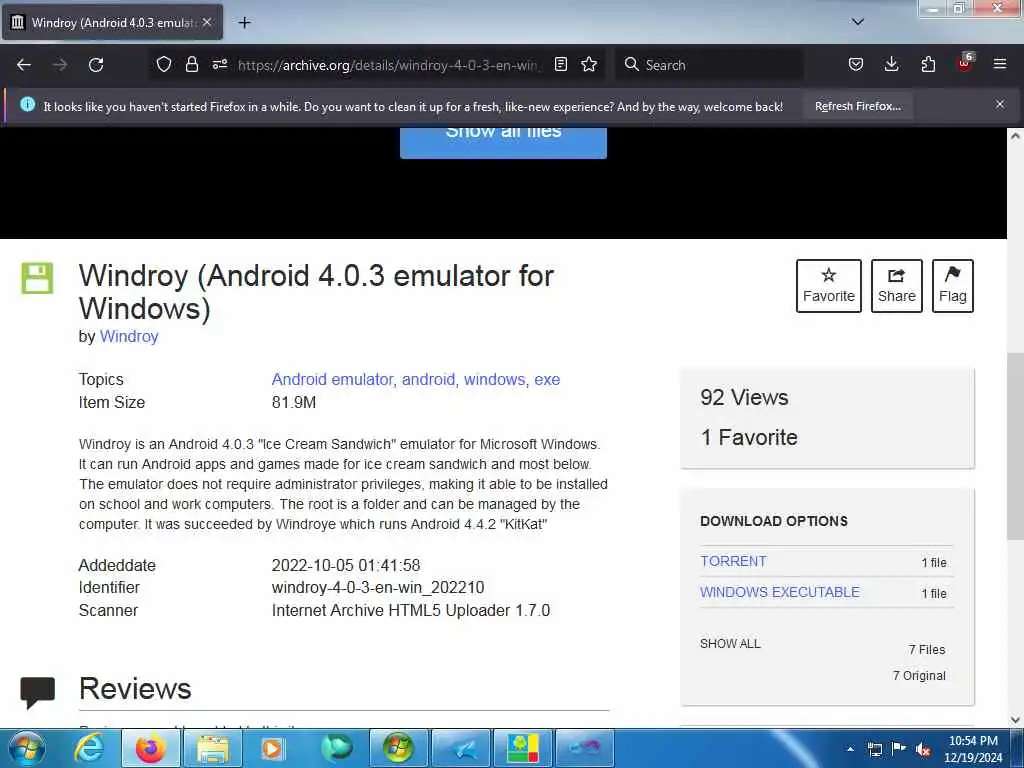Click the scrollbar up arrow
The height and width of the screenshot is (768, 1024).
pos(1015,136)
